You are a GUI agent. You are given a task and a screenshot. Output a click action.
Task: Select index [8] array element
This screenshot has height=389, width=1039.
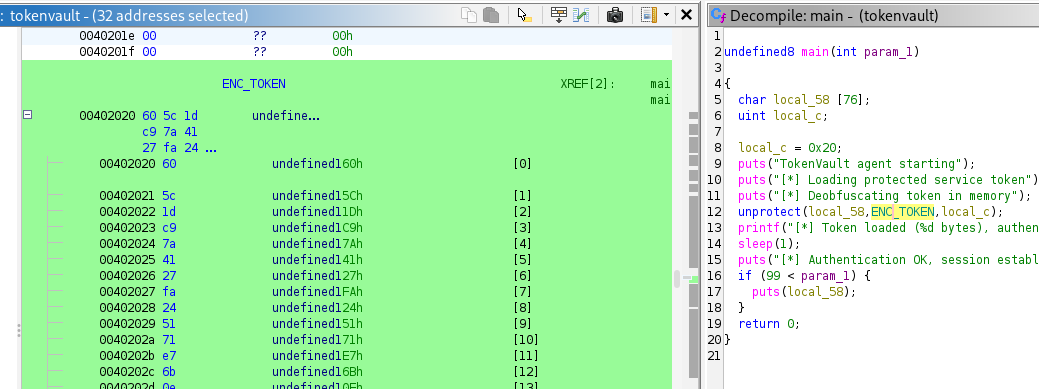(523, 307)
